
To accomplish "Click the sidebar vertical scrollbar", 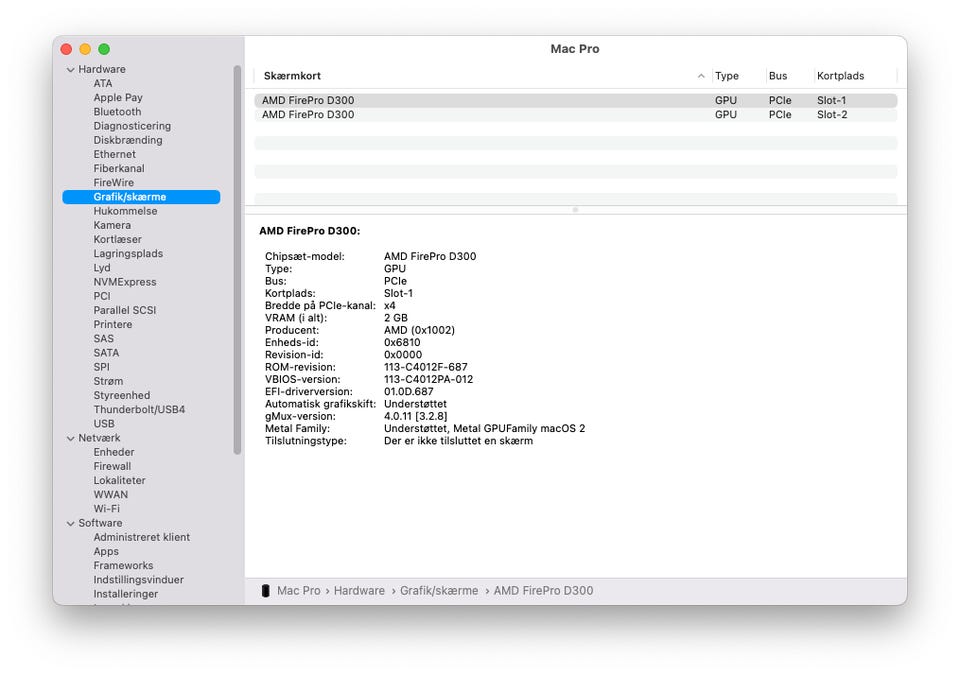I will point(237,260).
